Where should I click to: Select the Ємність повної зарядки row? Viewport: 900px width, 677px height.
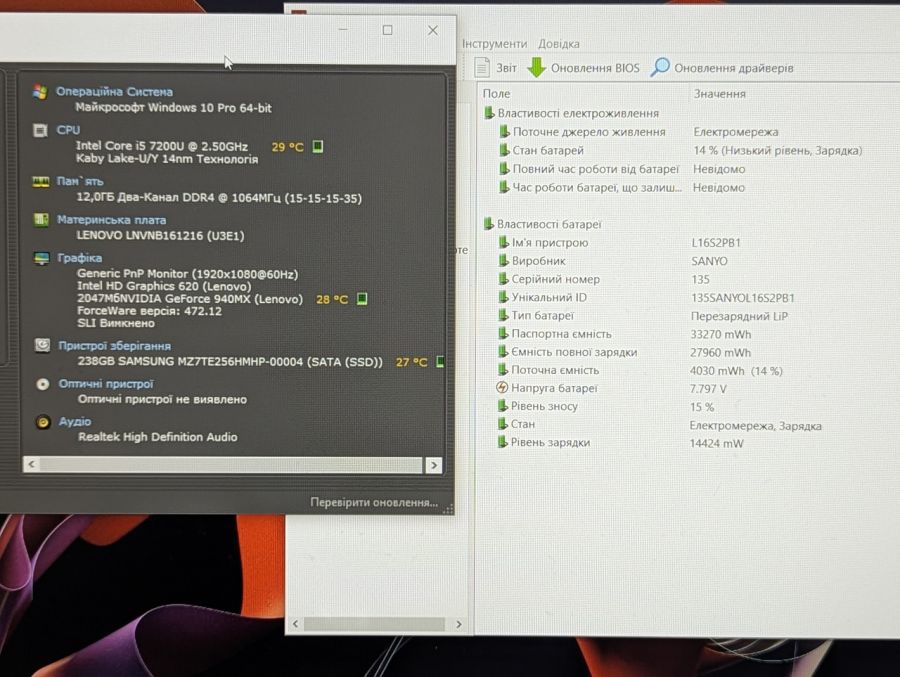pos(624,352)
